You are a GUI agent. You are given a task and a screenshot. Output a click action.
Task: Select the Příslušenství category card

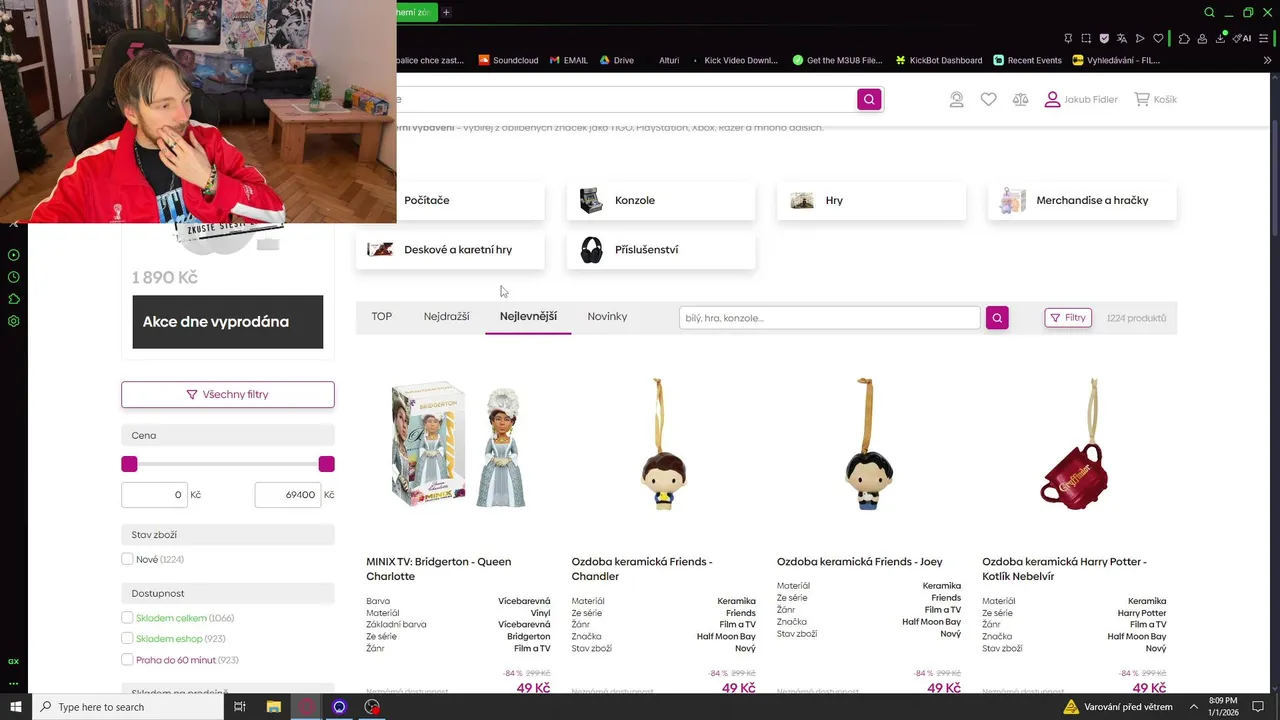pos(661,250)
